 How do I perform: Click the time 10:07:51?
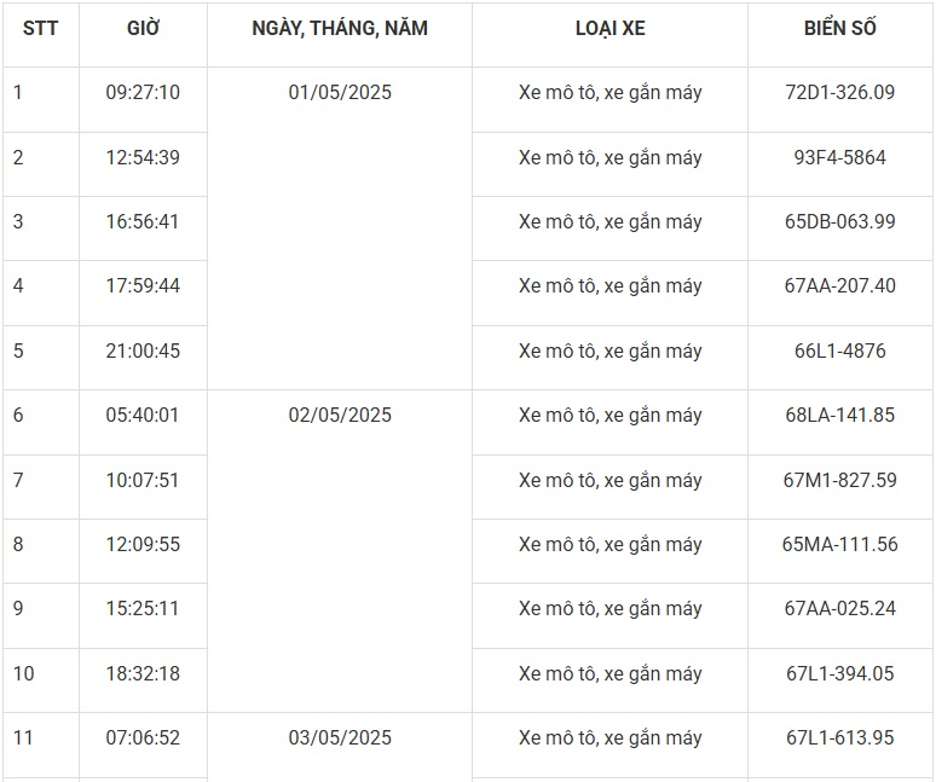tap(143, 480)
